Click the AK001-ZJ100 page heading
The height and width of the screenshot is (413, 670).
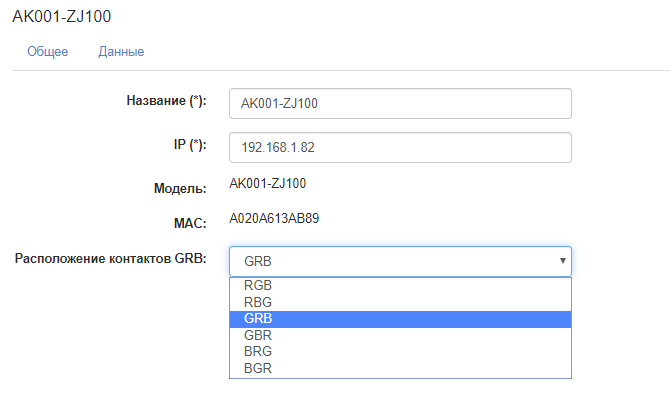pyautogui.click(x=61, y=16)
